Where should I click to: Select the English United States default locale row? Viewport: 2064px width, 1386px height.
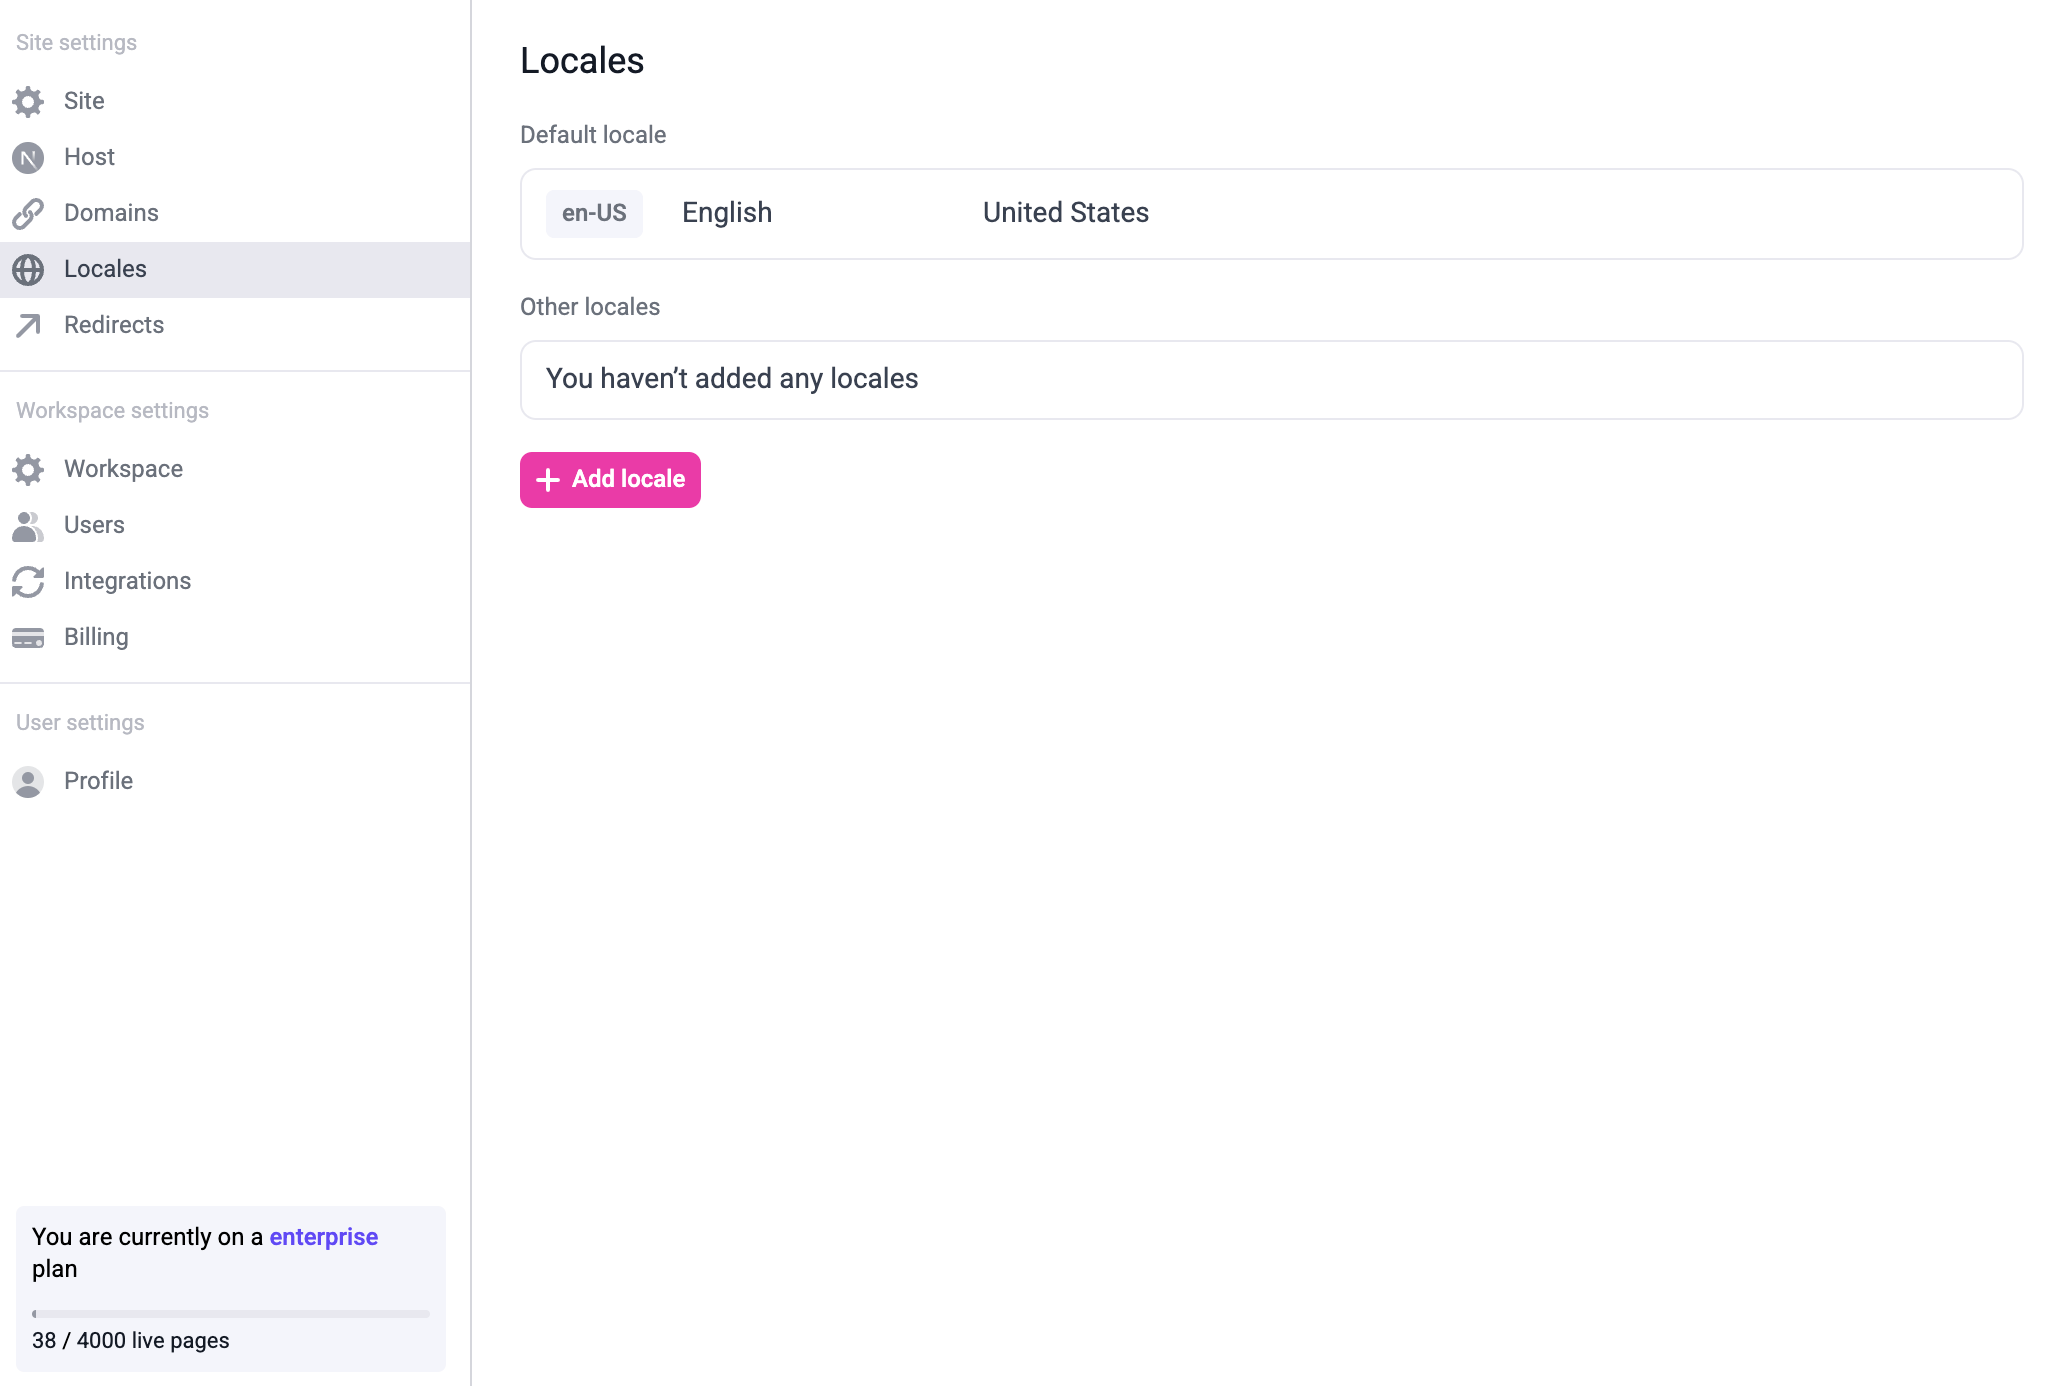tap(1270, 214)
